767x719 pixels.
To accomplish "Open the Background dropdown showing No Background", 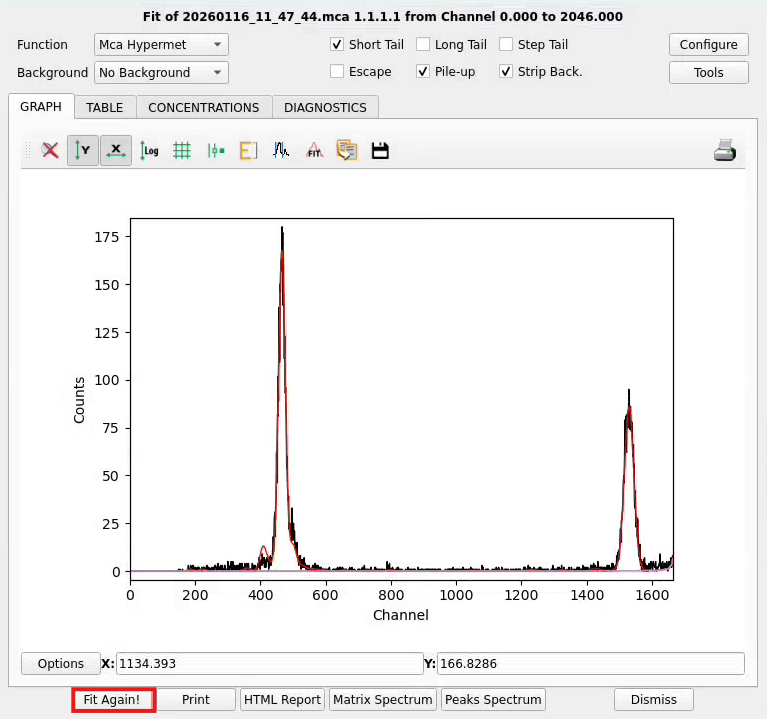I will (161, 72).
